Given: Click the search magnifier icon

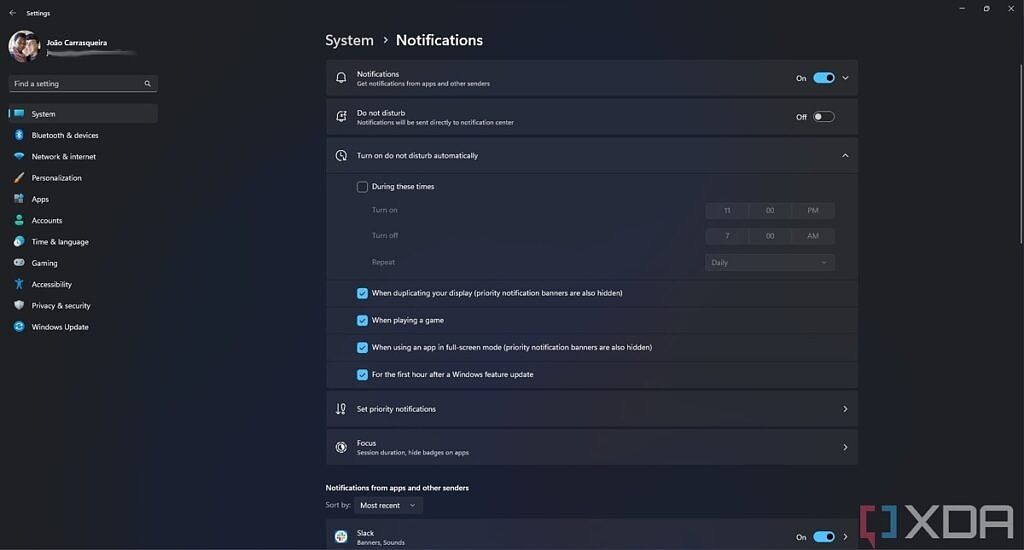Looking at the screenshot, I should click(x=148, y=84).
